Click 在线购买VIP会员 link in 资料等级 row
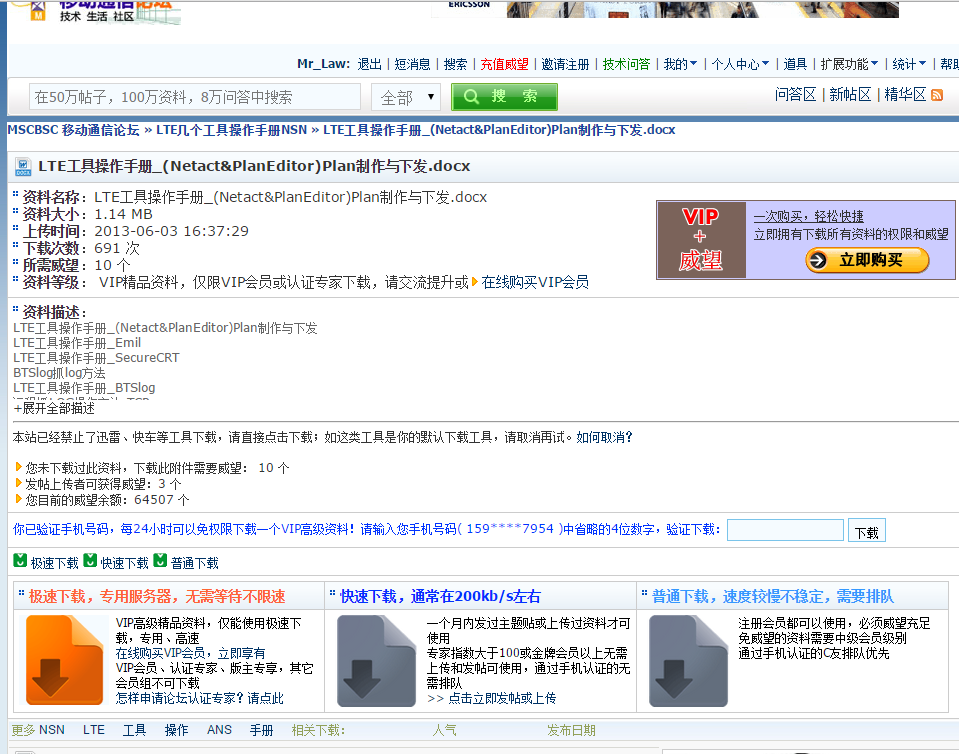 point(535,283)
